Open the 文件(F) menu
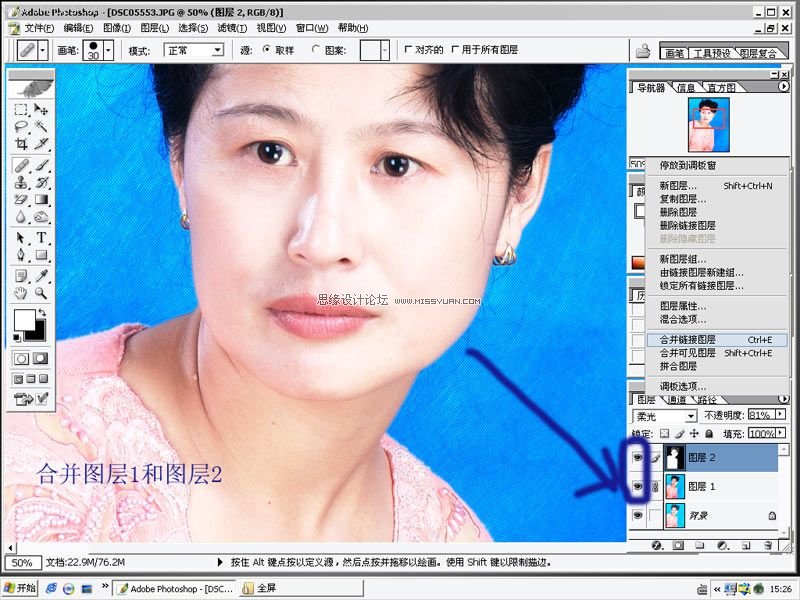 click(39, 28)
